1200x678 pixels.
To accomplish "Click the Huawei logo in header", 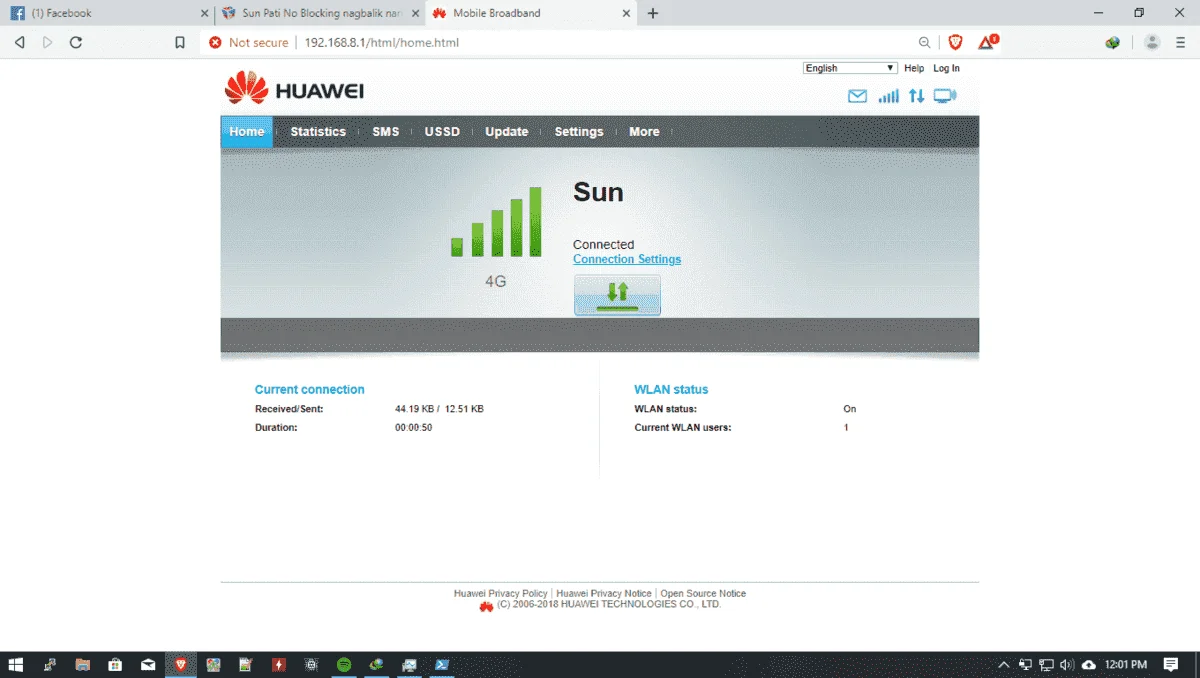I will click(x=294, y=90).
